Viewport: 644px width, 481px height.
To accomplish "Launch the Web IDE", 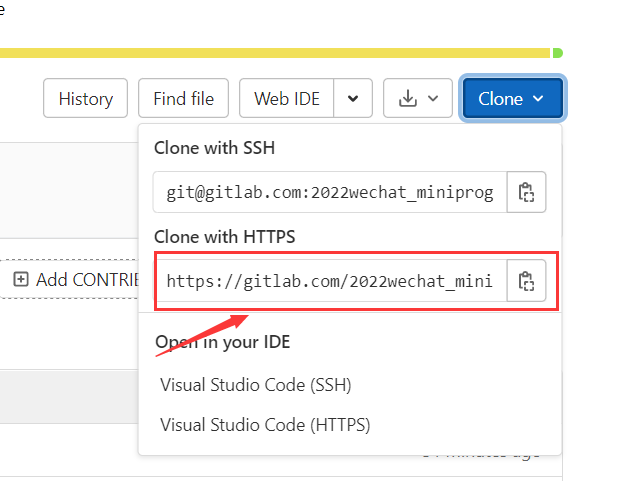I will pos(287,99).
